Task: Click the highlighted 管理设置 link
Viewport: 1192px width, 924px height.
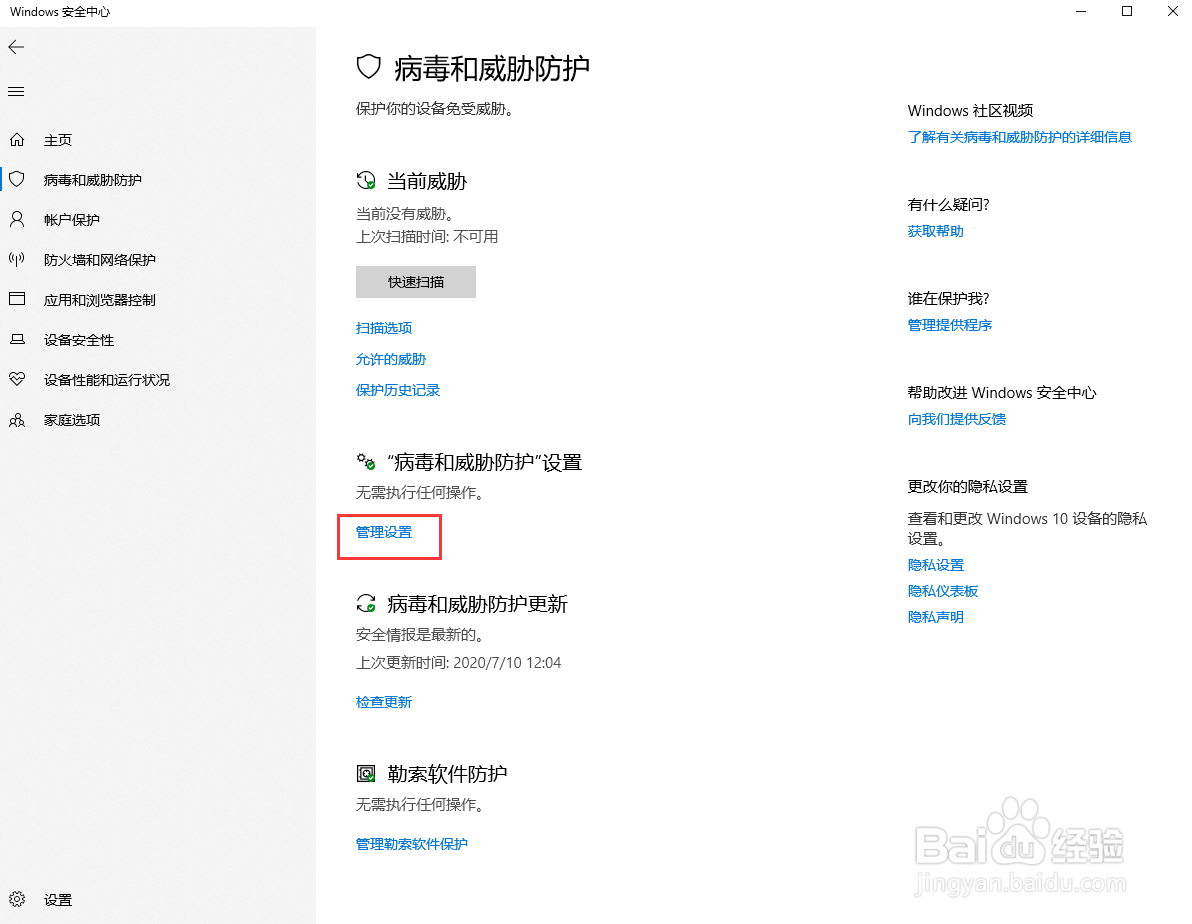Action: point(382,532)
